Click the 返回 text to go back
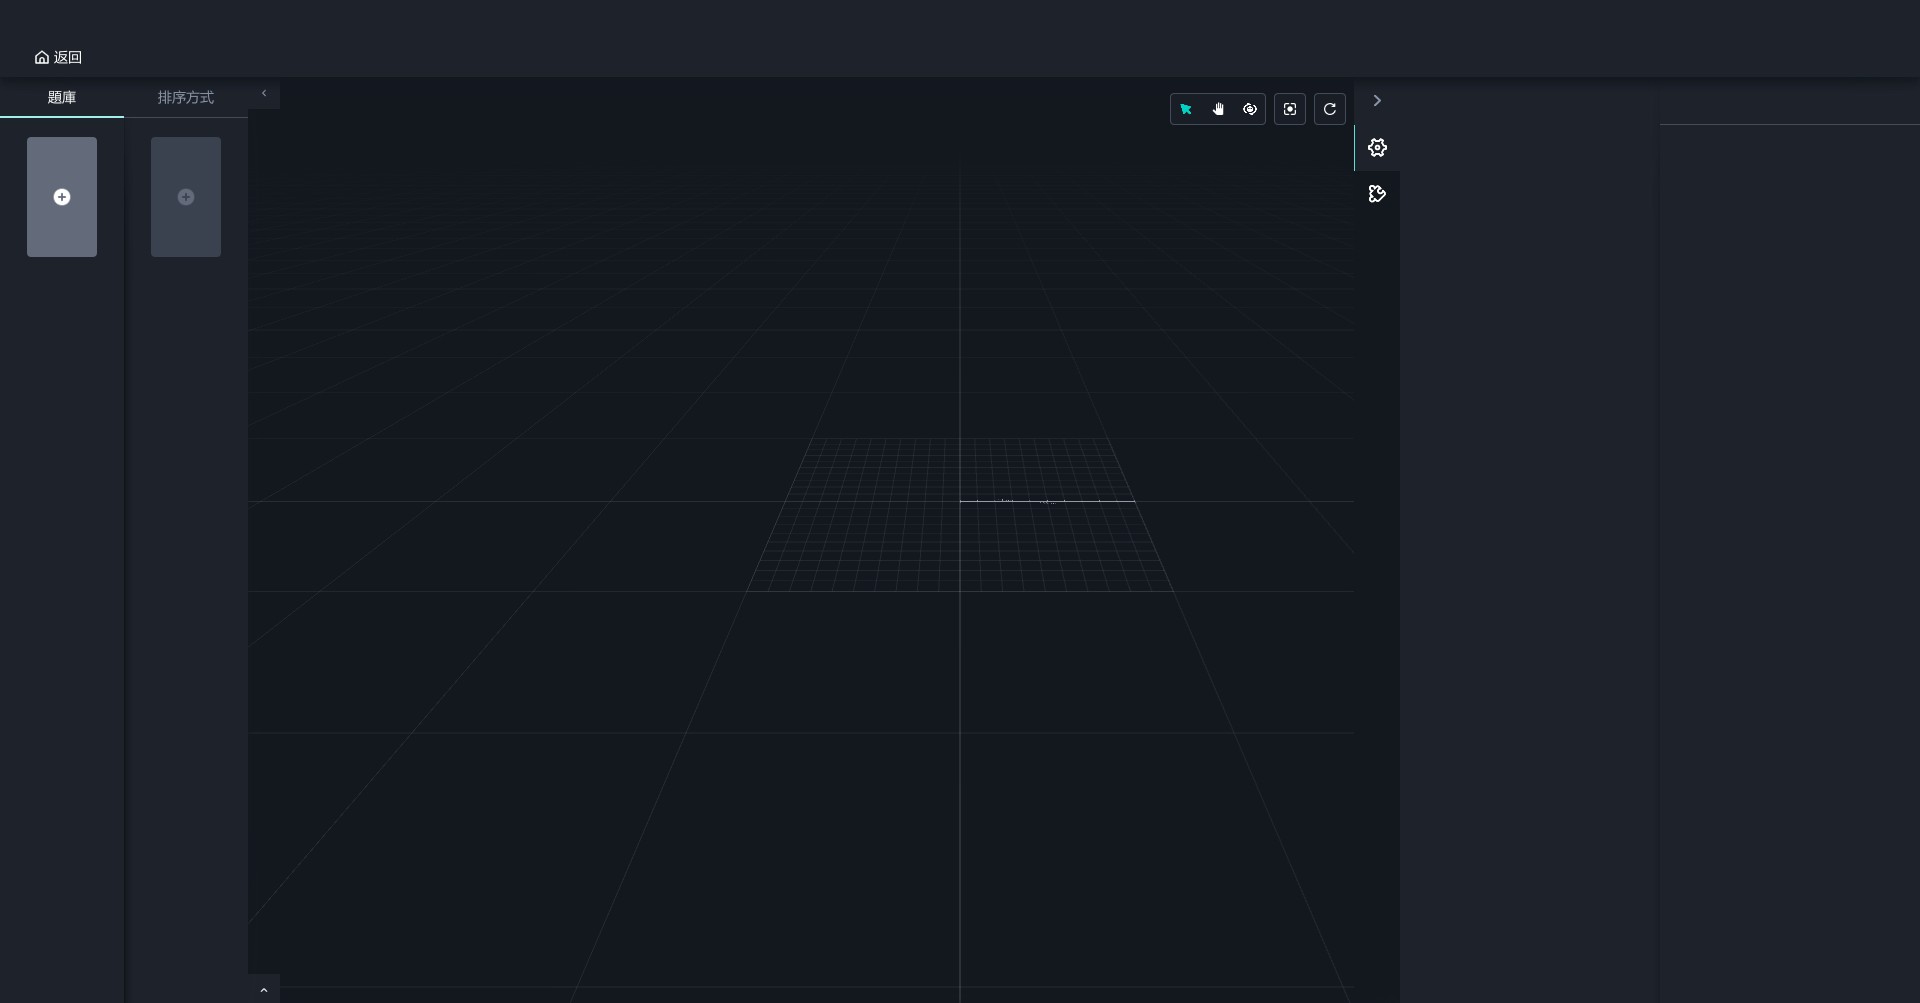This screenshot has width=1920, height=1003. [x=68, y=58]
